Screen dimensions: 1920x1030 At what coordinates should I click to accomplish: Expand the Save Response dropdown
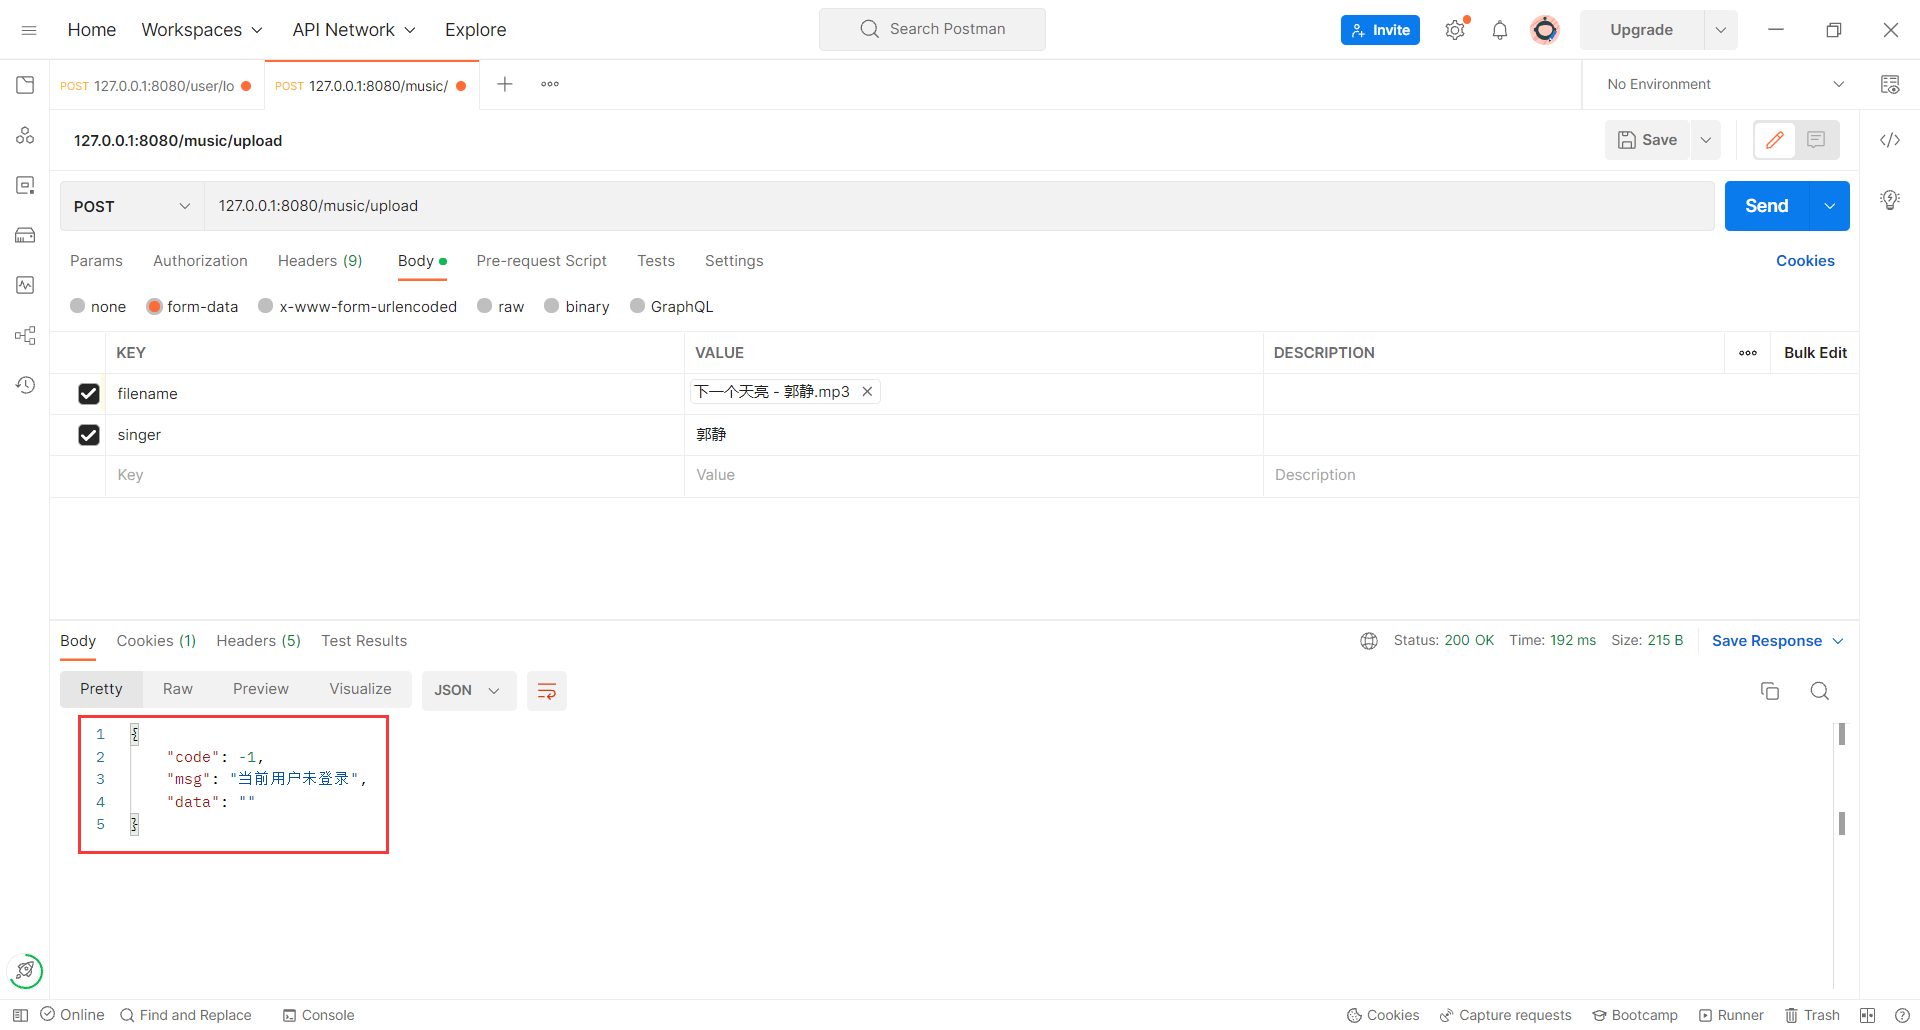pyautogui.click(x=1778, y=641)
